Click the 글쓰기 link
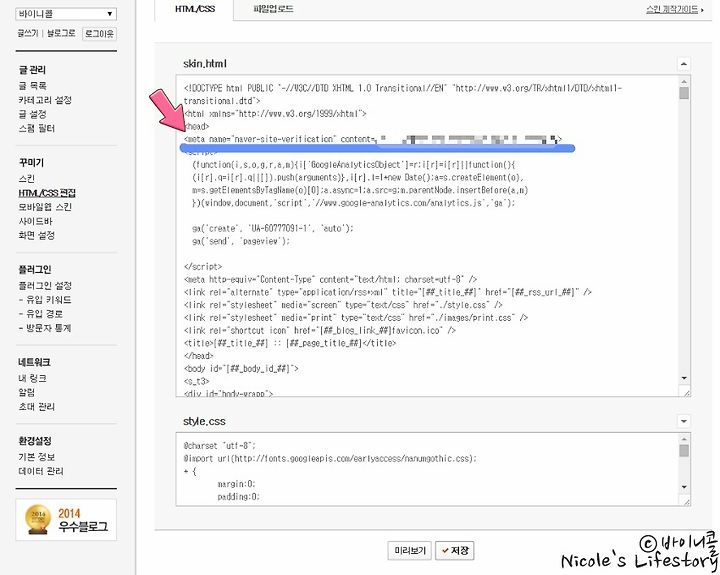Image resolution: width=720 pixels, height=575 pixels. click(28, 34)
